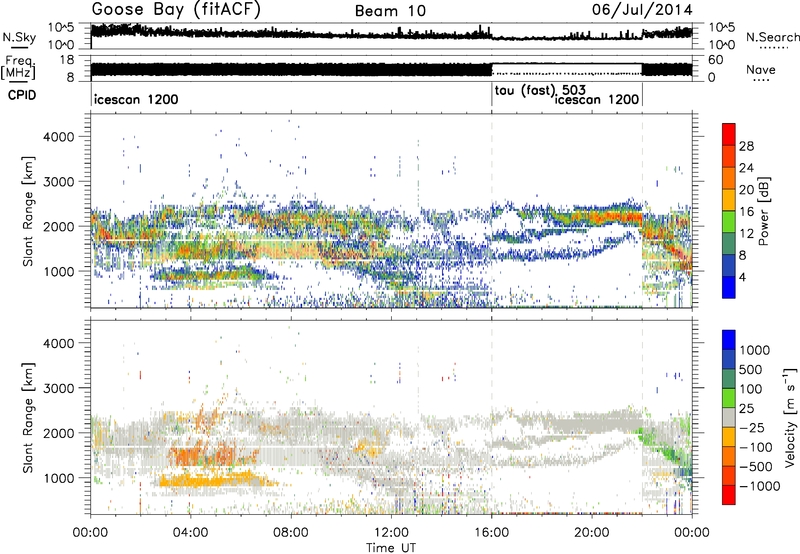The height and width of the screenshot is (554, 800).
Task: Click the 'Slant Range [km]' label of velocity panel
Action: pyautogui.click(x=28, y=417)
